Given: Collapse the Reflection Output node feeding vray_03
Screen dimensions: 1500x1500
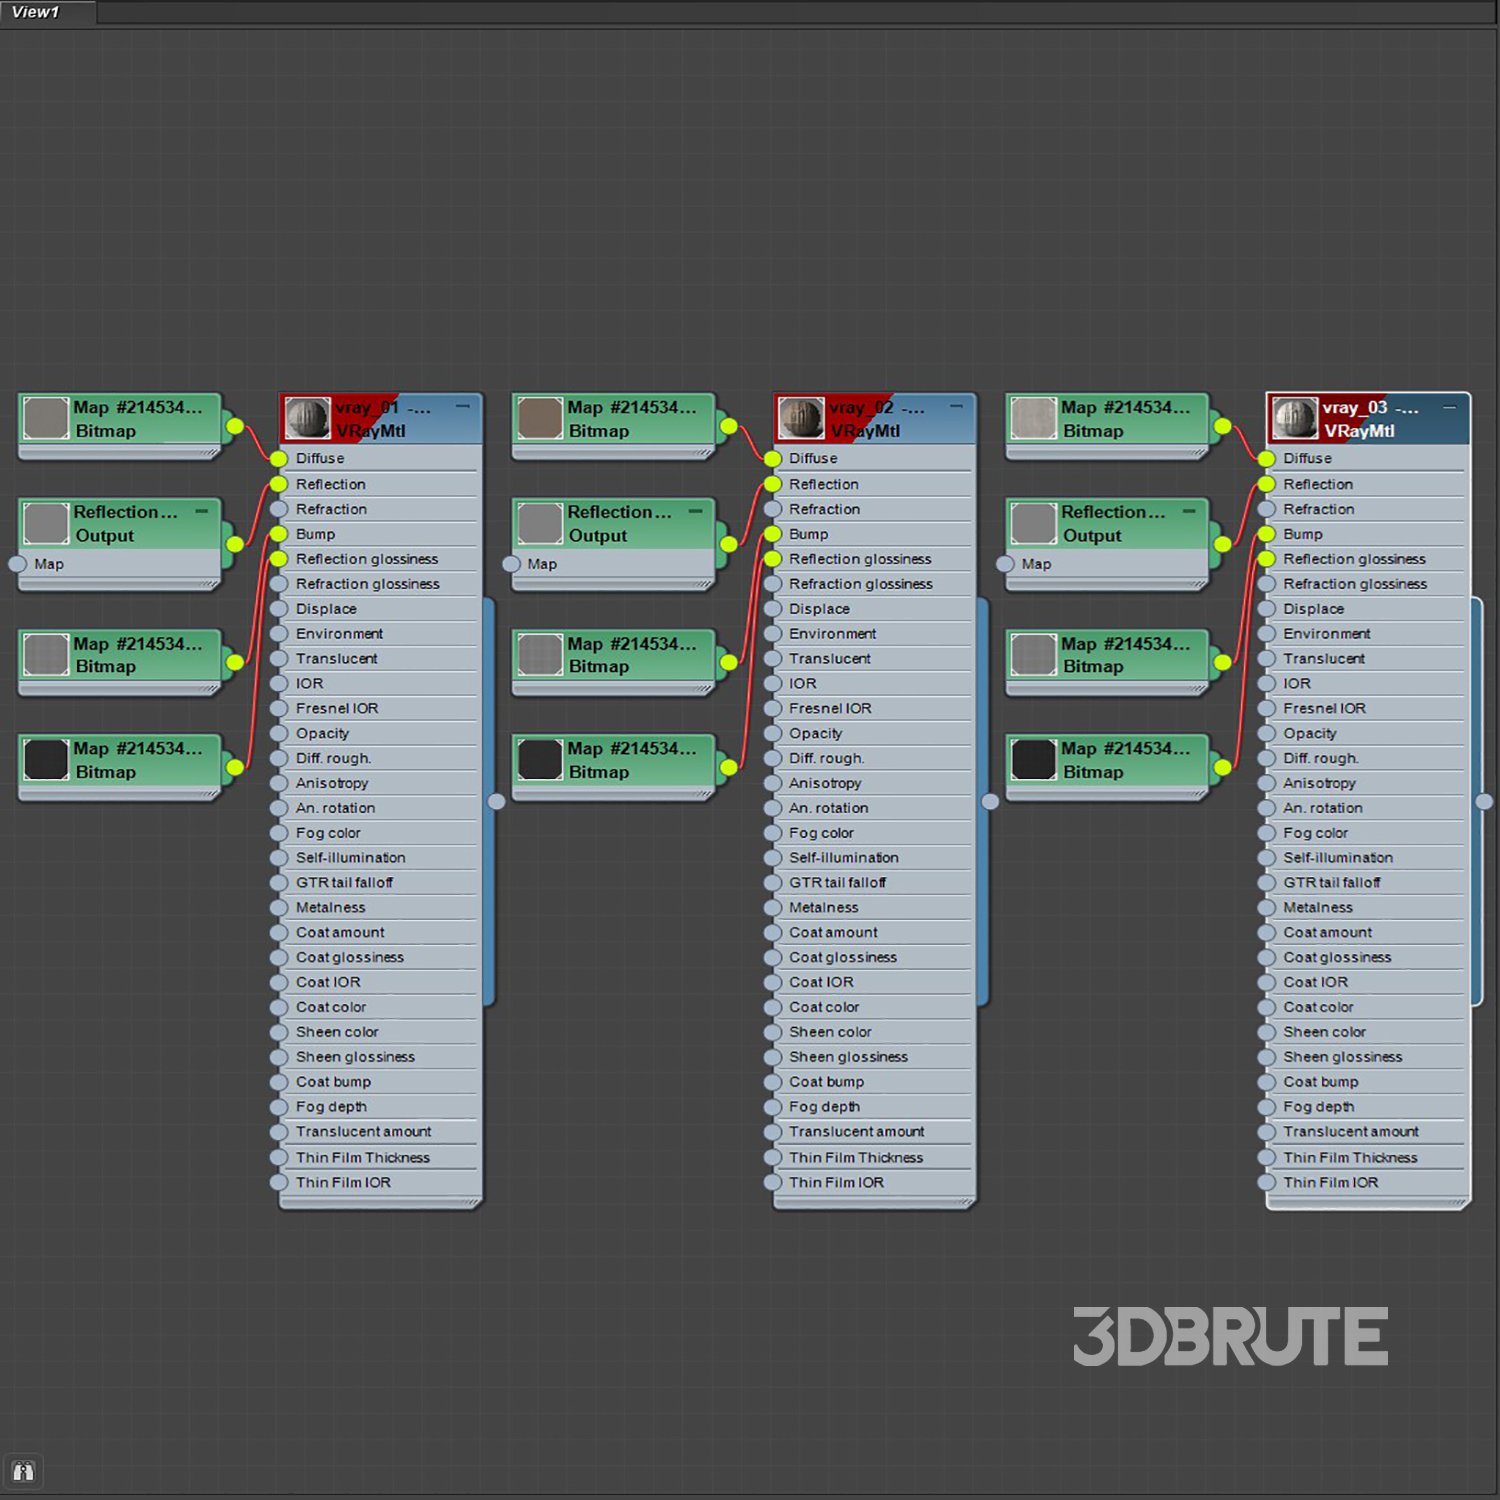Looking at the screenshot, I should coord(1189,511).
